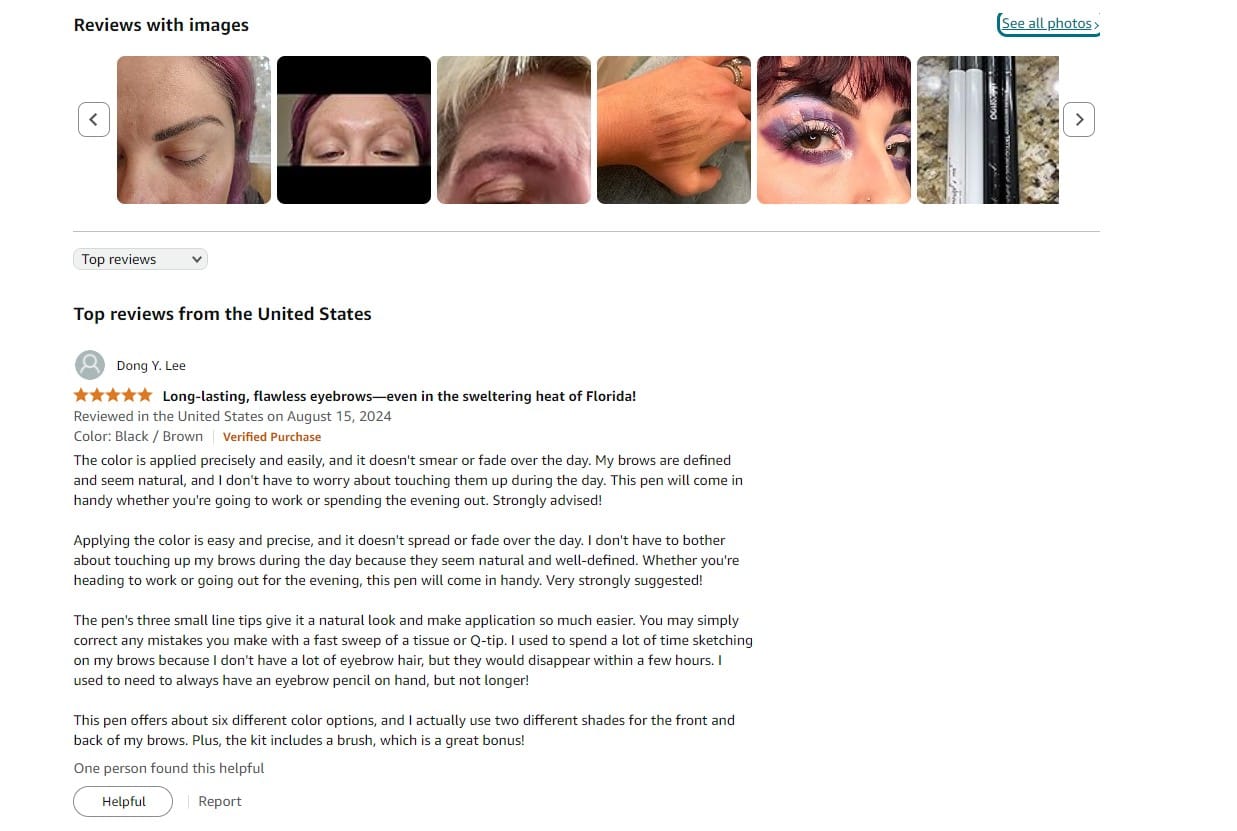Open Dong Y. Lee's profile avatar
Viewport: 1237px width, 831px height.
pos(90,365)
